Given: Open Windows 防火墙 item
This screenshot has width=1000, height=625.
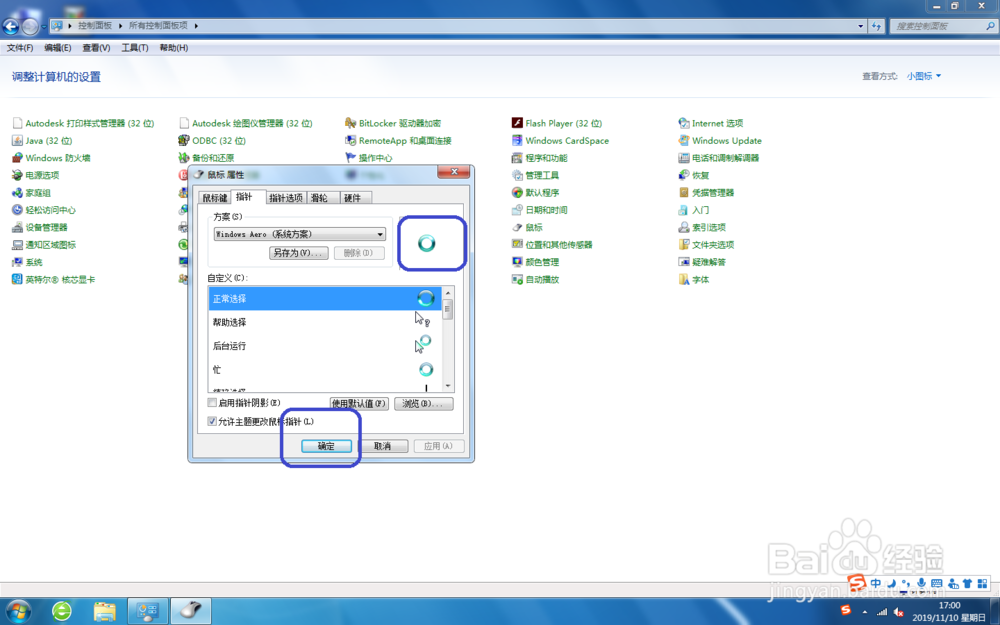Looking at the screenshot, I should coord(51,158).
